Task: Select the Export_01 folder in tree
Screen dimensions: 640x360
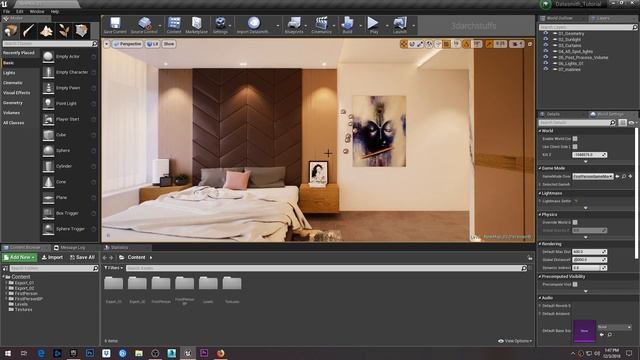Action: point(24,282)
